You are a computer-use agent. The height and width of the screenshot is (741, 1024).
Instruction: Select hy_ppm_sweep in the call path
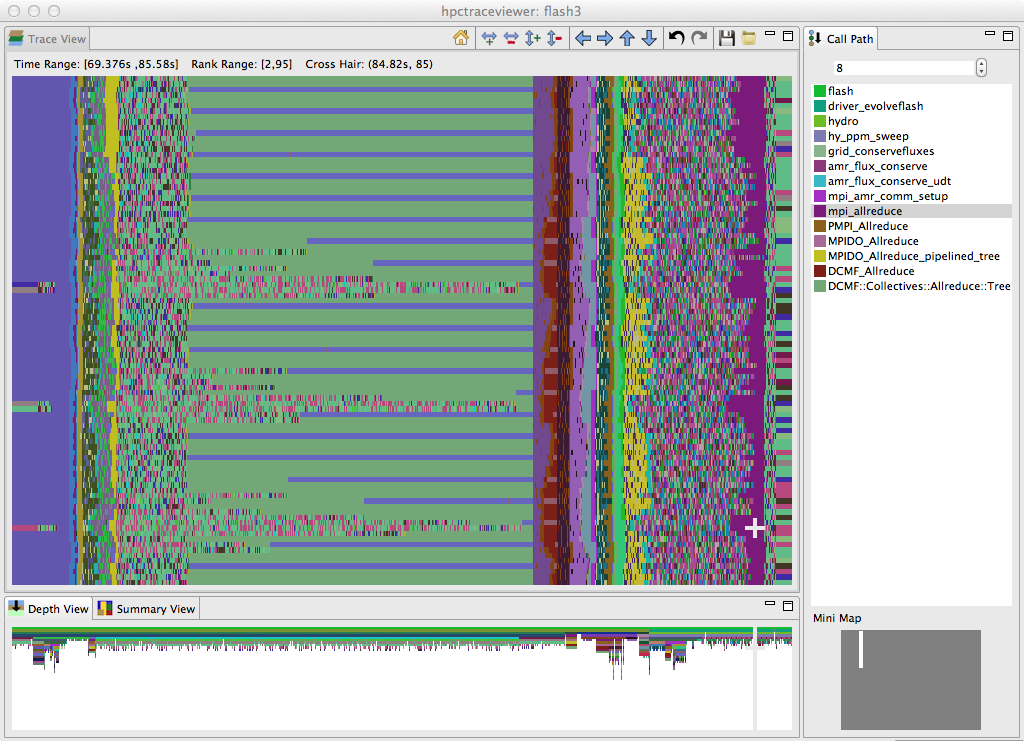[x=868, y=136]
